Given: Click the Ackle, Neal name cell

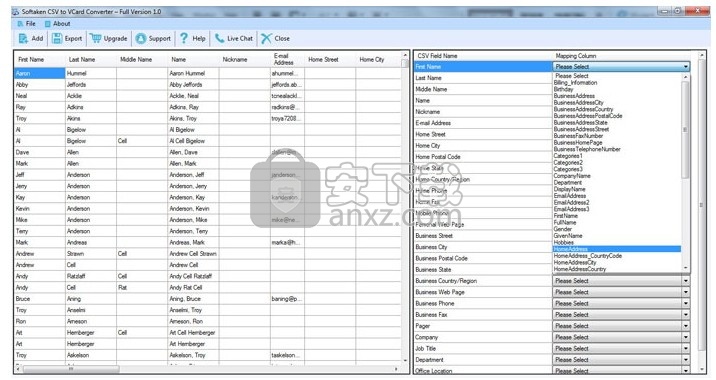Looking at the screenshot, I should 193,96.
